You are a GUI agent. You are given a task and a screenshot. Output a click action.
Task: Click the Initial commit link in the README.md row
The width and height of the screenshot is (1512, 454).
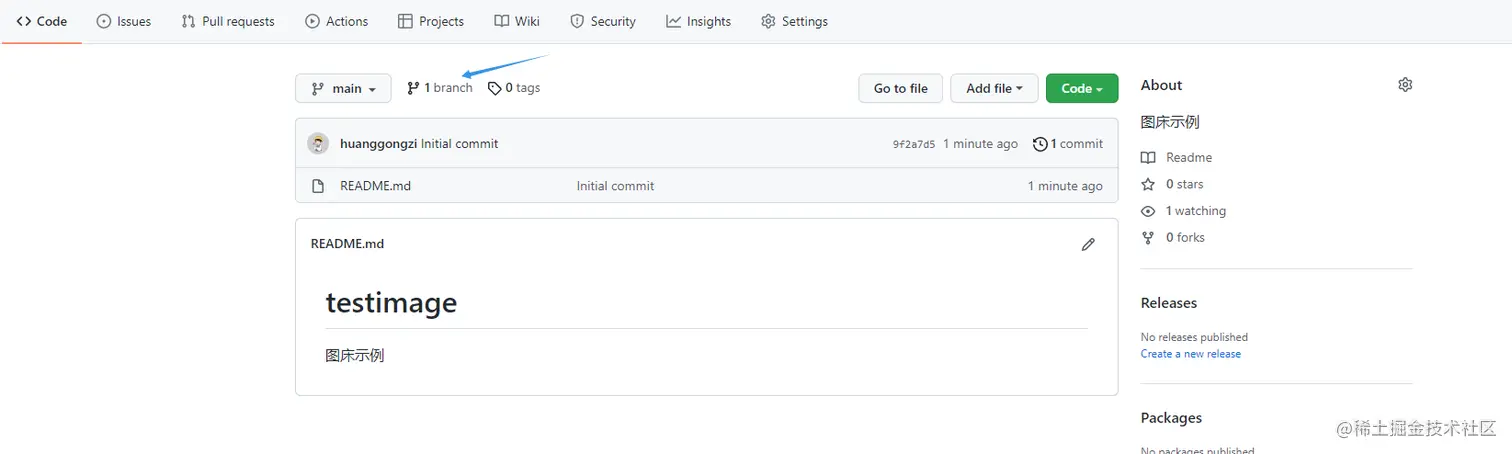(x=615, y=186)
